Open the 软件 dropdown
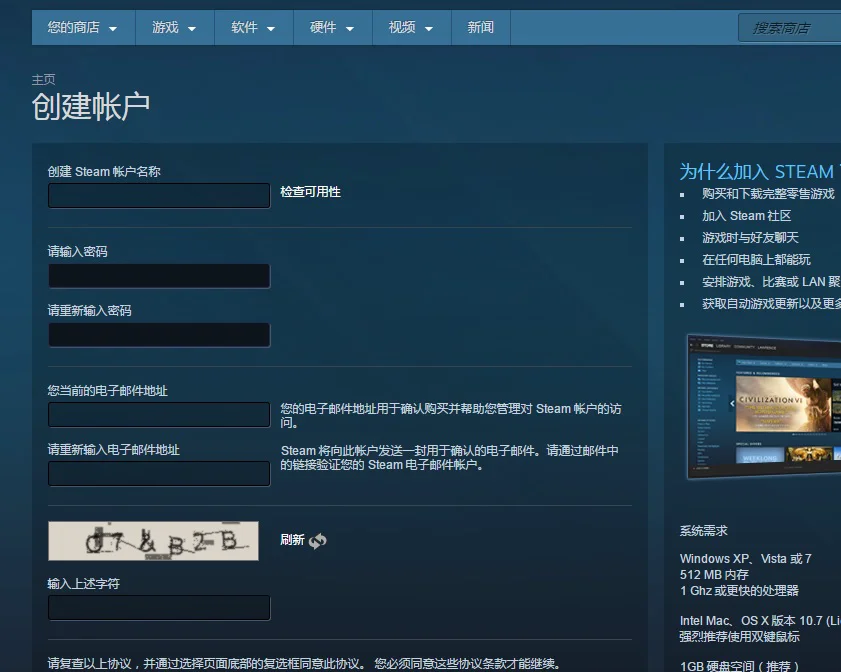 click(x=253, y=27)
